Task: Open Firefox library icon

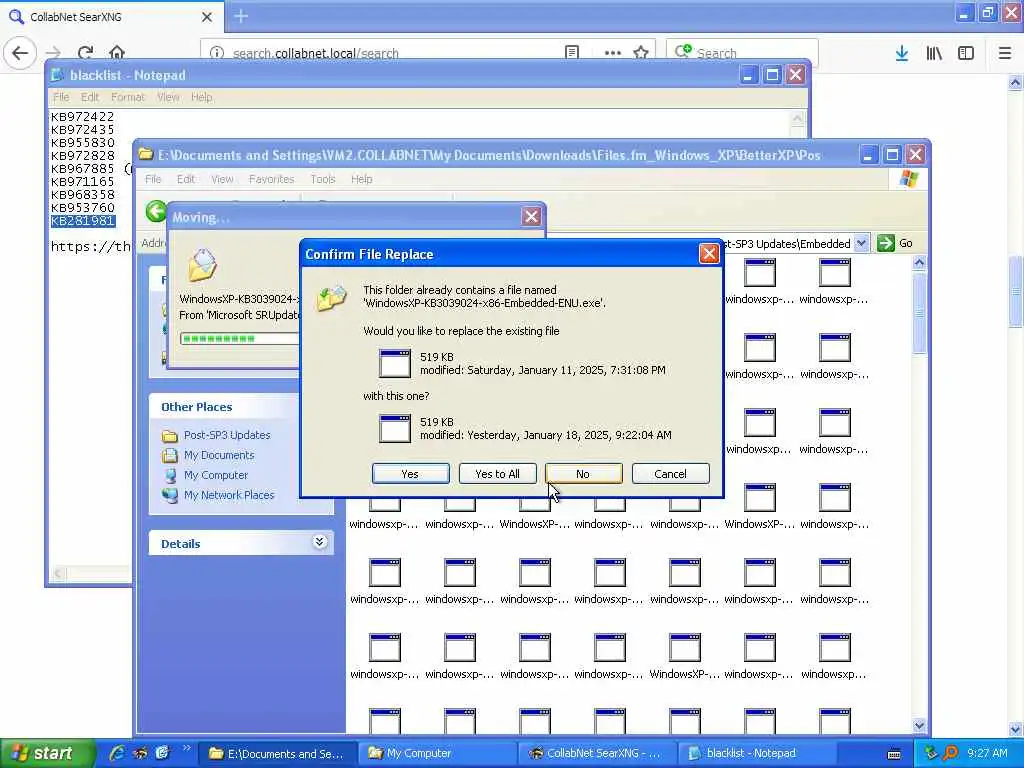Action: pos(934,53)
